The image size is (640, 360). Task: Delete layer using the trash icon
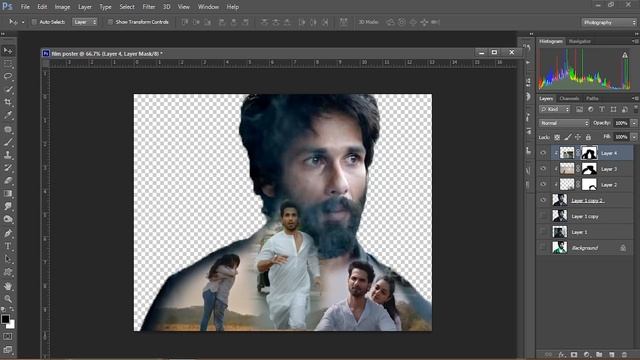[624, 355]
